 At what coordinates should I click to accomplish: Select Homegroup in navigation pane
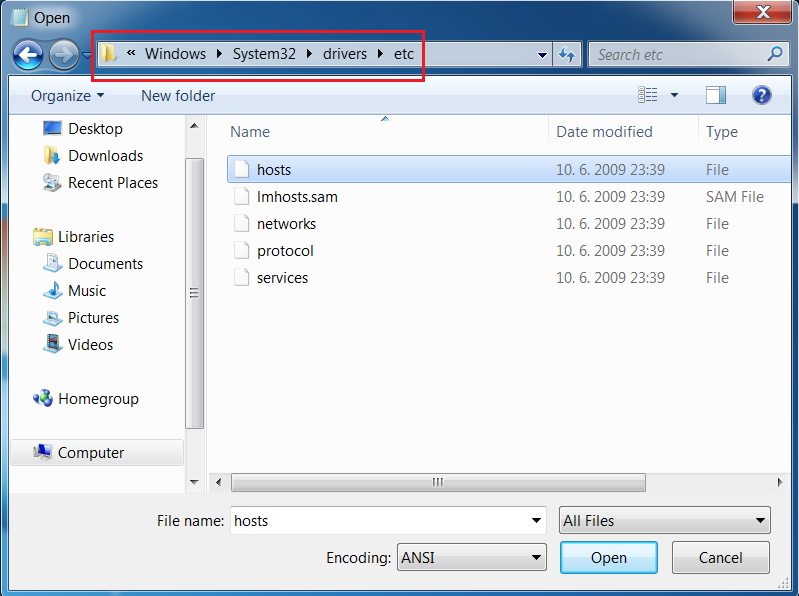pyautogui.click(x=98, y=399)
